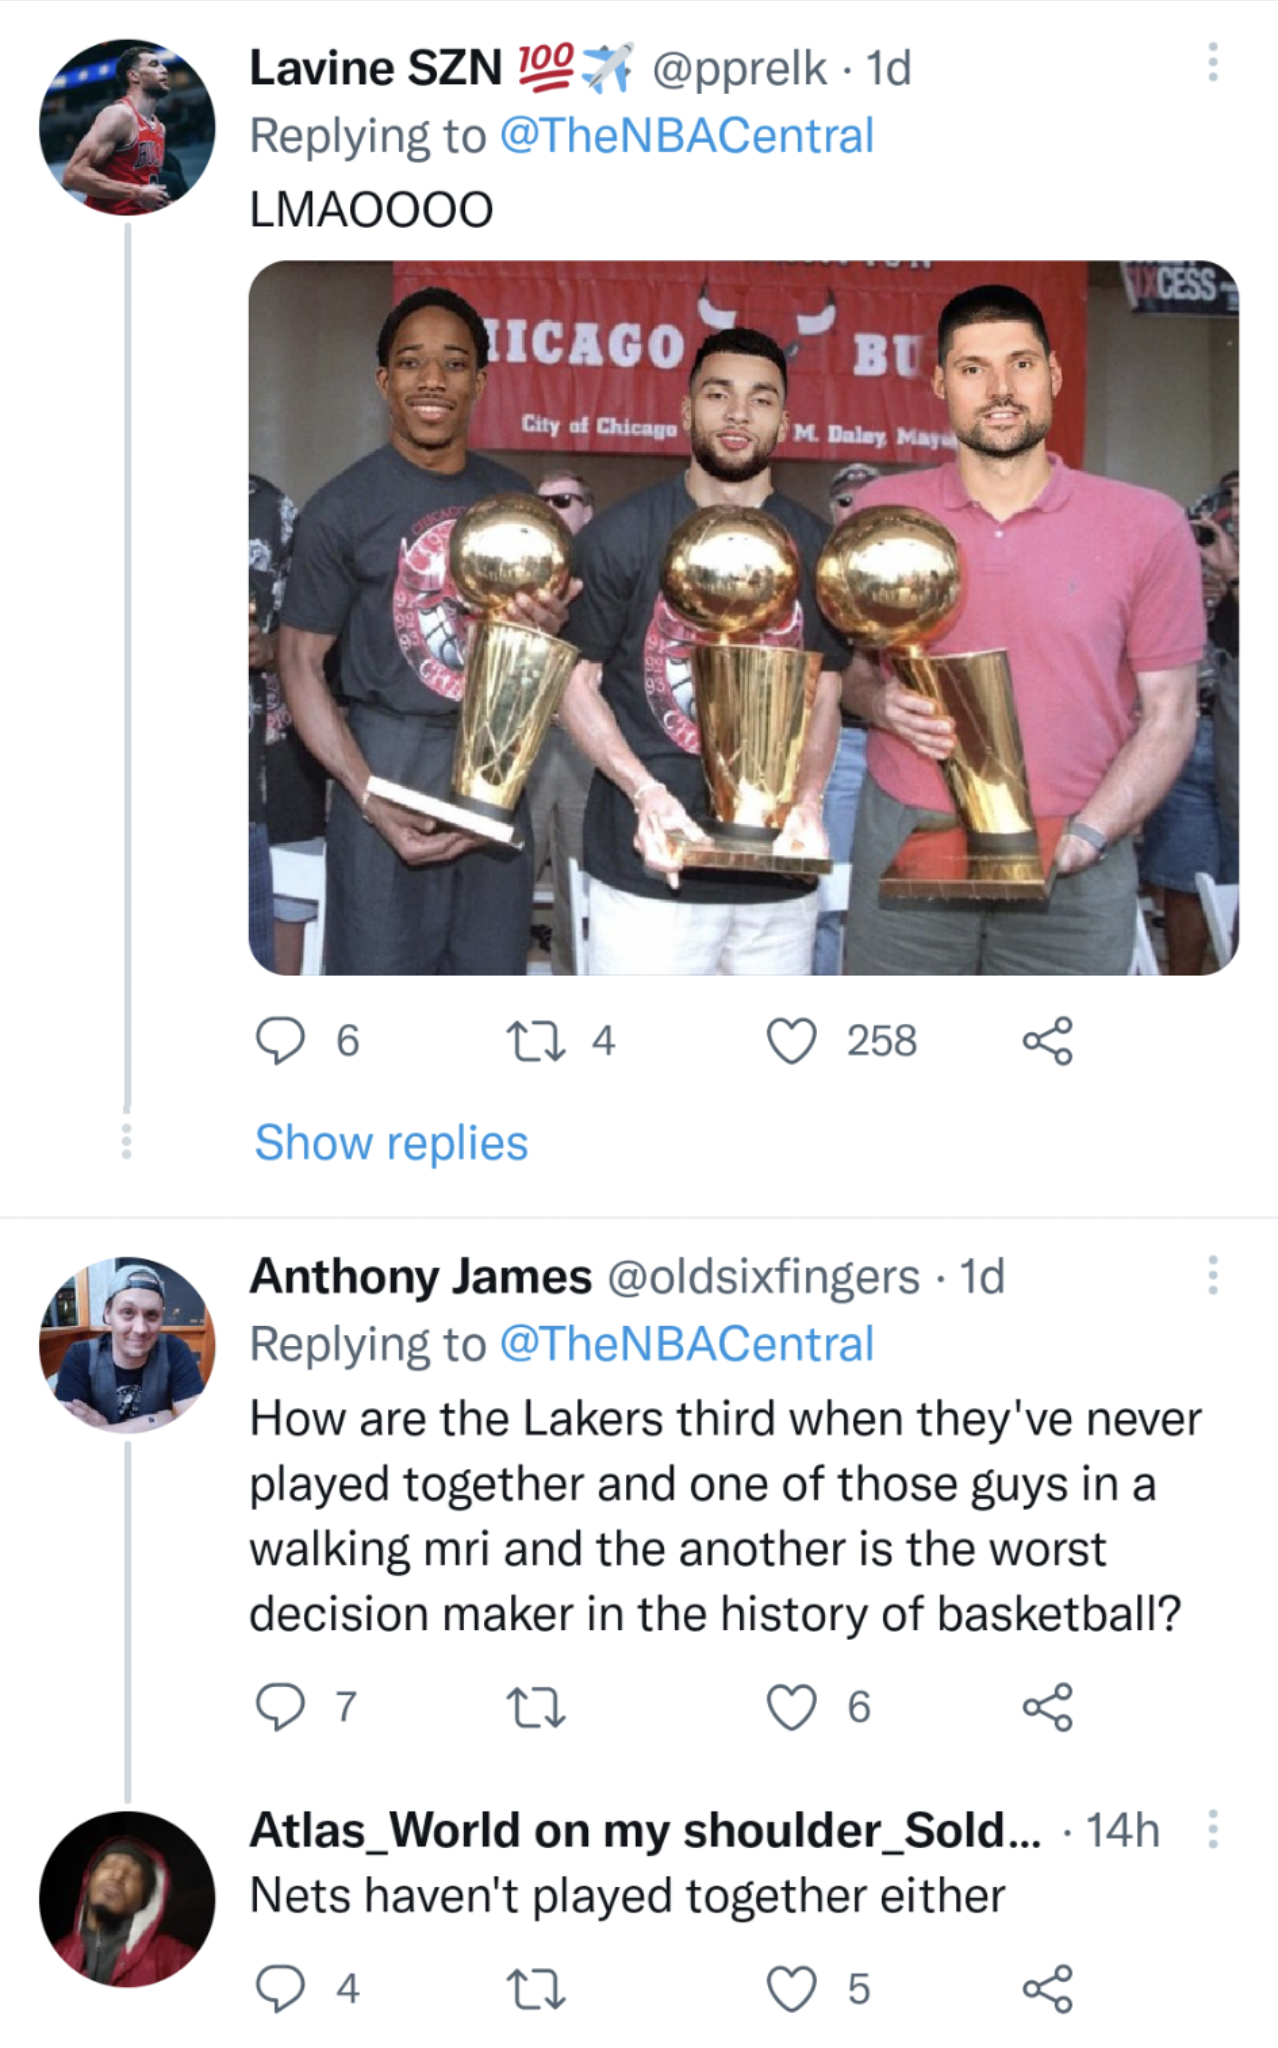Reply to the Atlas_World Nets tweet
This screenshot has width=1278, height=2048.
click(281, 1988)
